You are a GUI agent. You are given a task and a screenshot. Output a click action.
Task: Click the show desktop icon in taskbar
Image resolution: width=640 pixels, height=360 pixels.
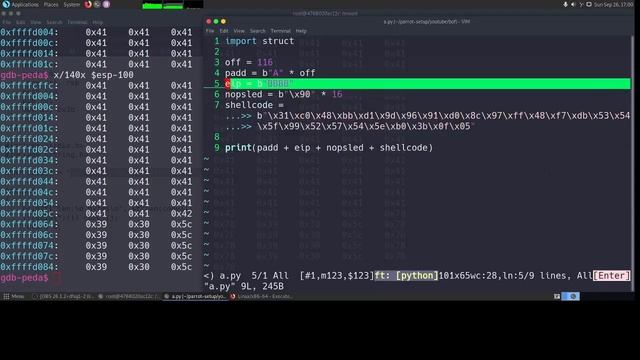click(557, 296)
